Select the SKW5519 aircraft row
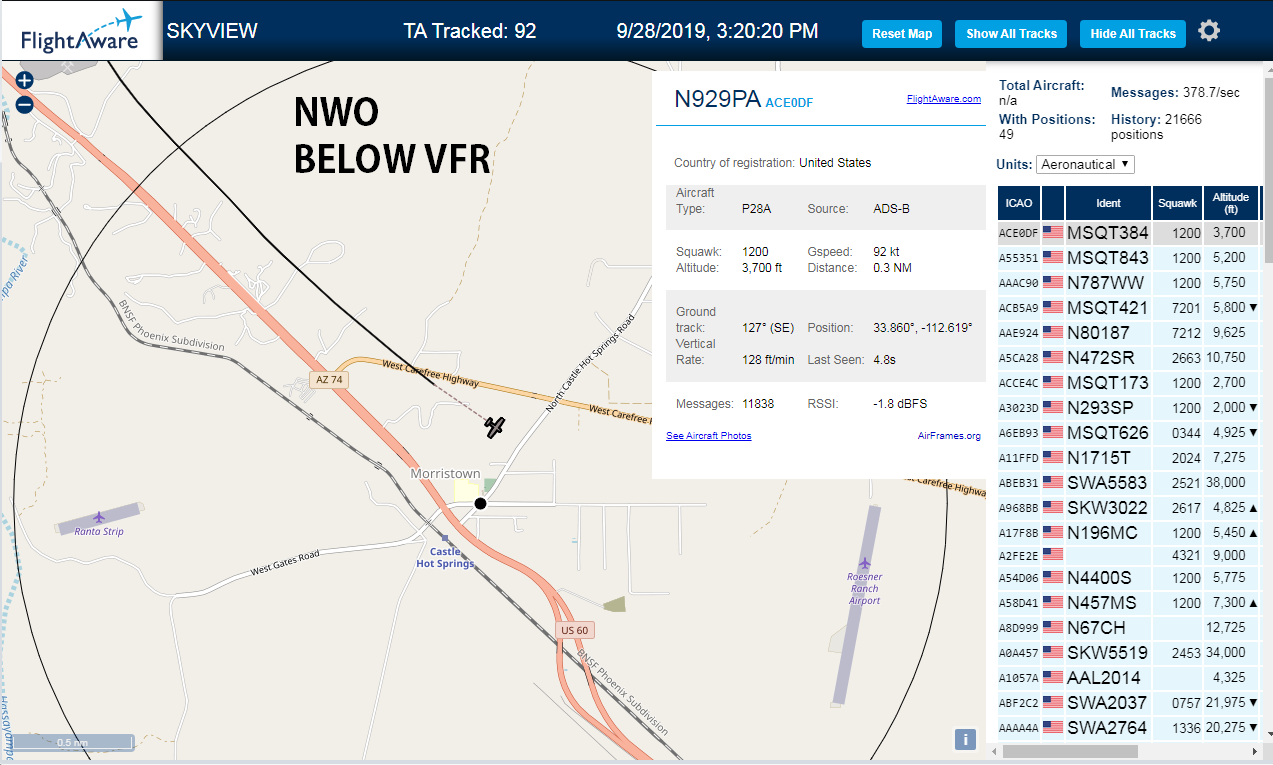Image resolution: width=1273 pixels, height=765 pixels. pyautogui.click(x=1129, y=653)
